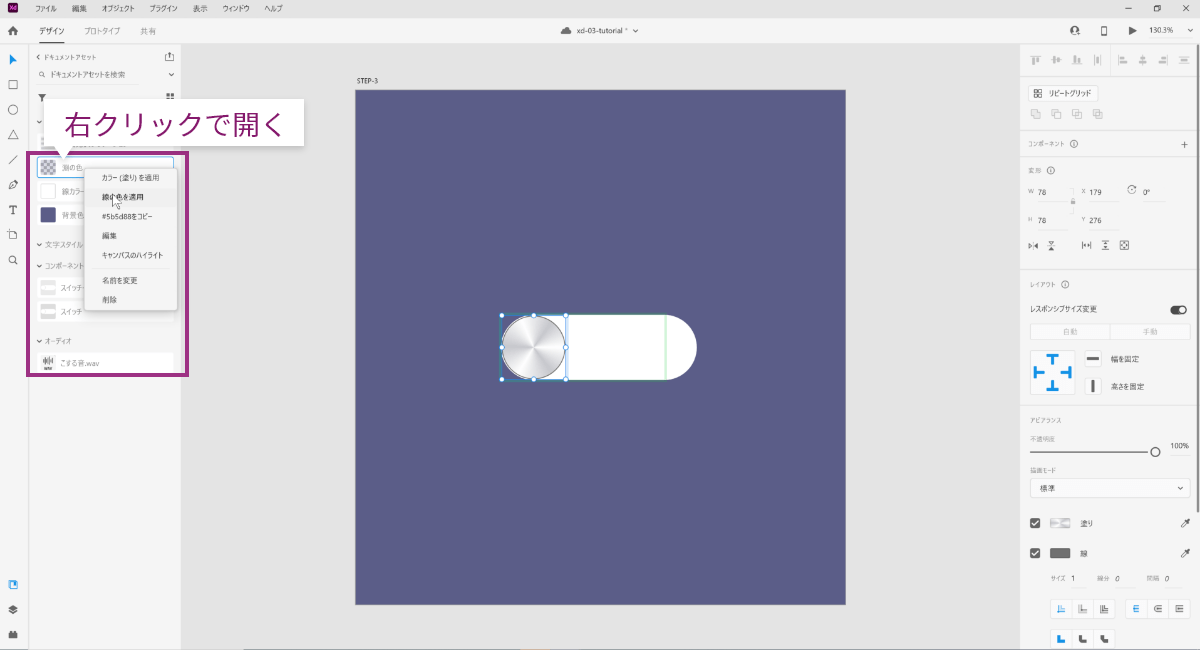Select the 手動 responsive mode
Image resolution: width=1200 pixels, height=650 pixels.
coord(1150,332)
